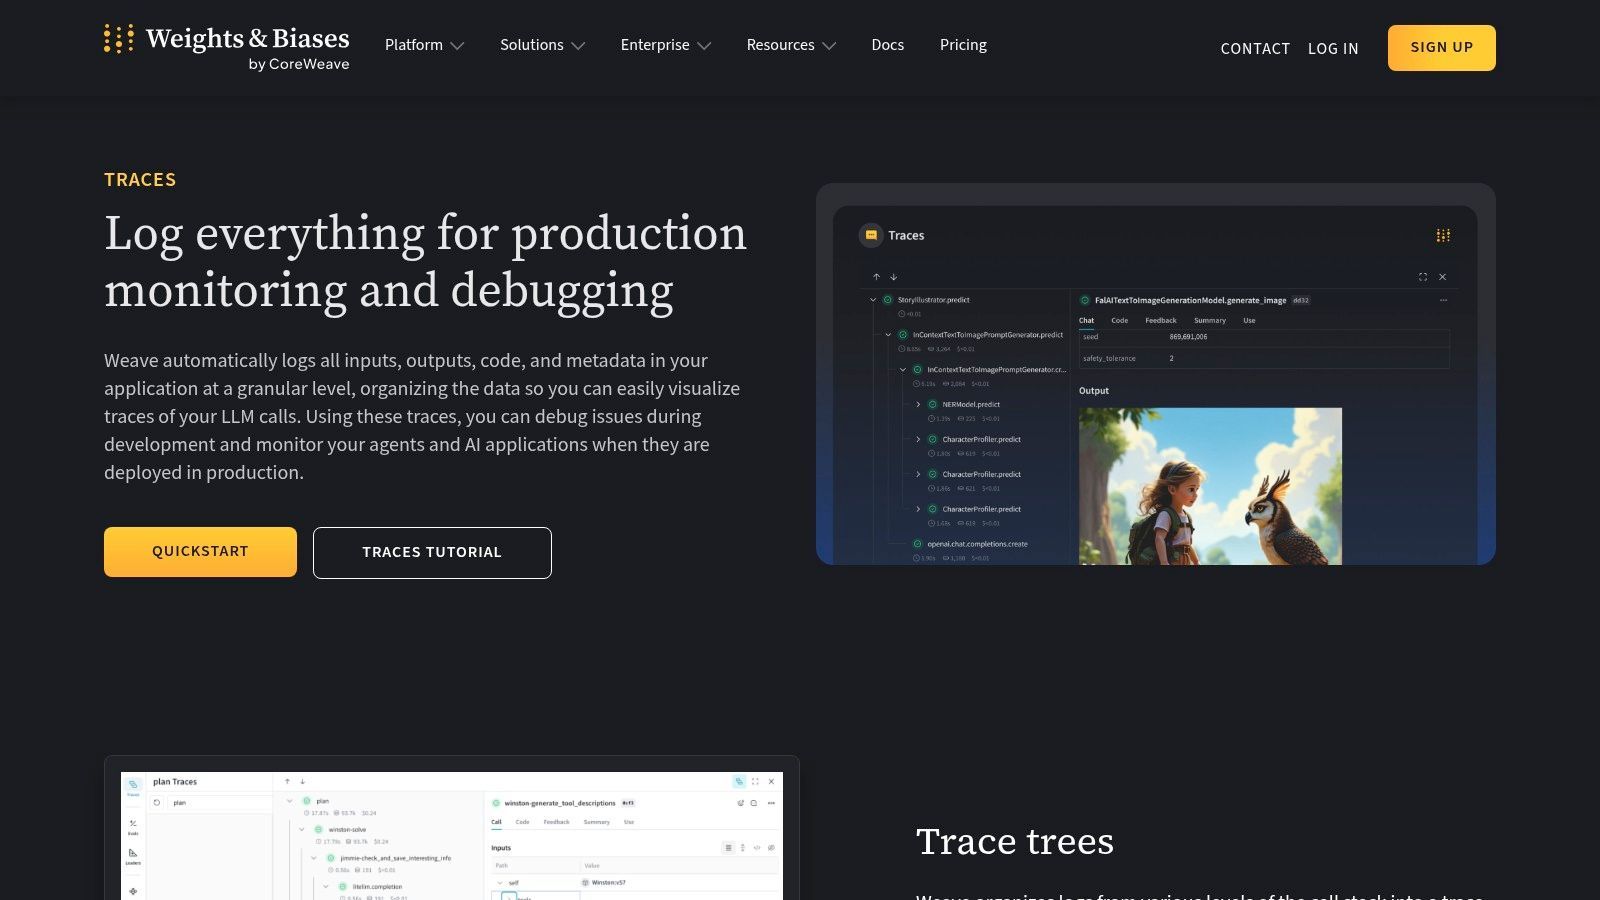Go to the Docs page

pyautogui.click(x=888, y=45)
